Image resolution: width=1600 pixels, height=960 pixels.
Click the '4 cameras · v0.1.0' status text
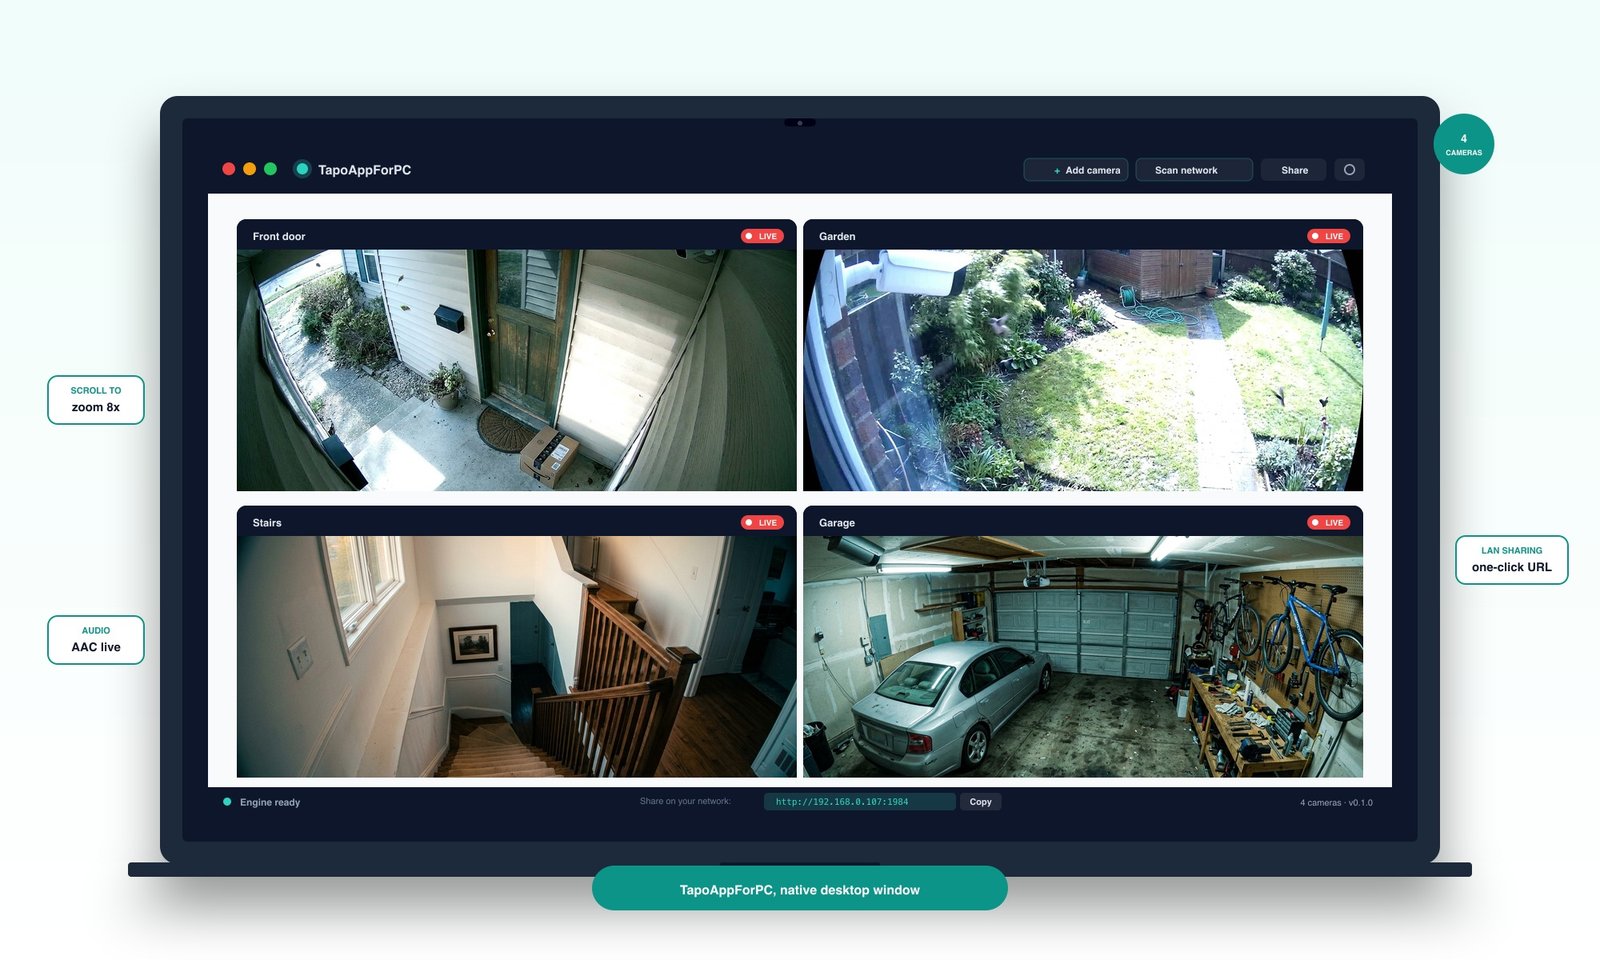coord(1336,802)
